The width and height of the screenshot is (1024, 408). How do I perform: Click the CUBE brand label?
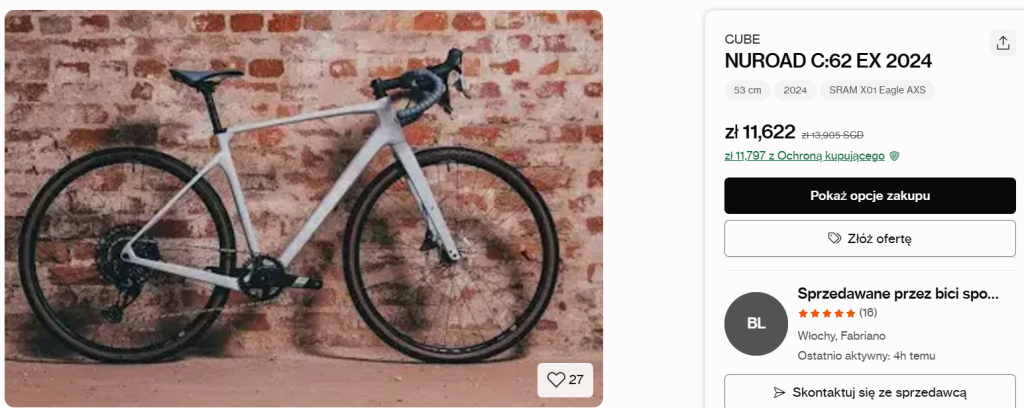pos(742,39)
